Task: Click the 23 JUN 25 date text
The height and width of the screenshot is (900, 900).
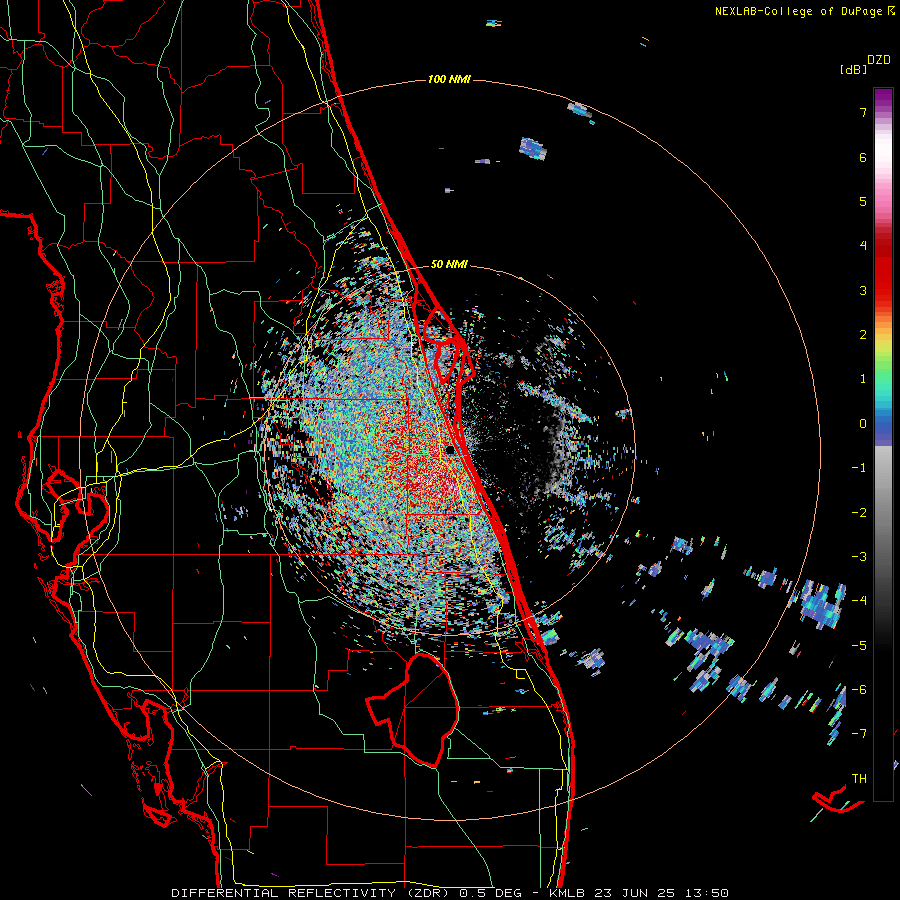Action: [633, 893]
